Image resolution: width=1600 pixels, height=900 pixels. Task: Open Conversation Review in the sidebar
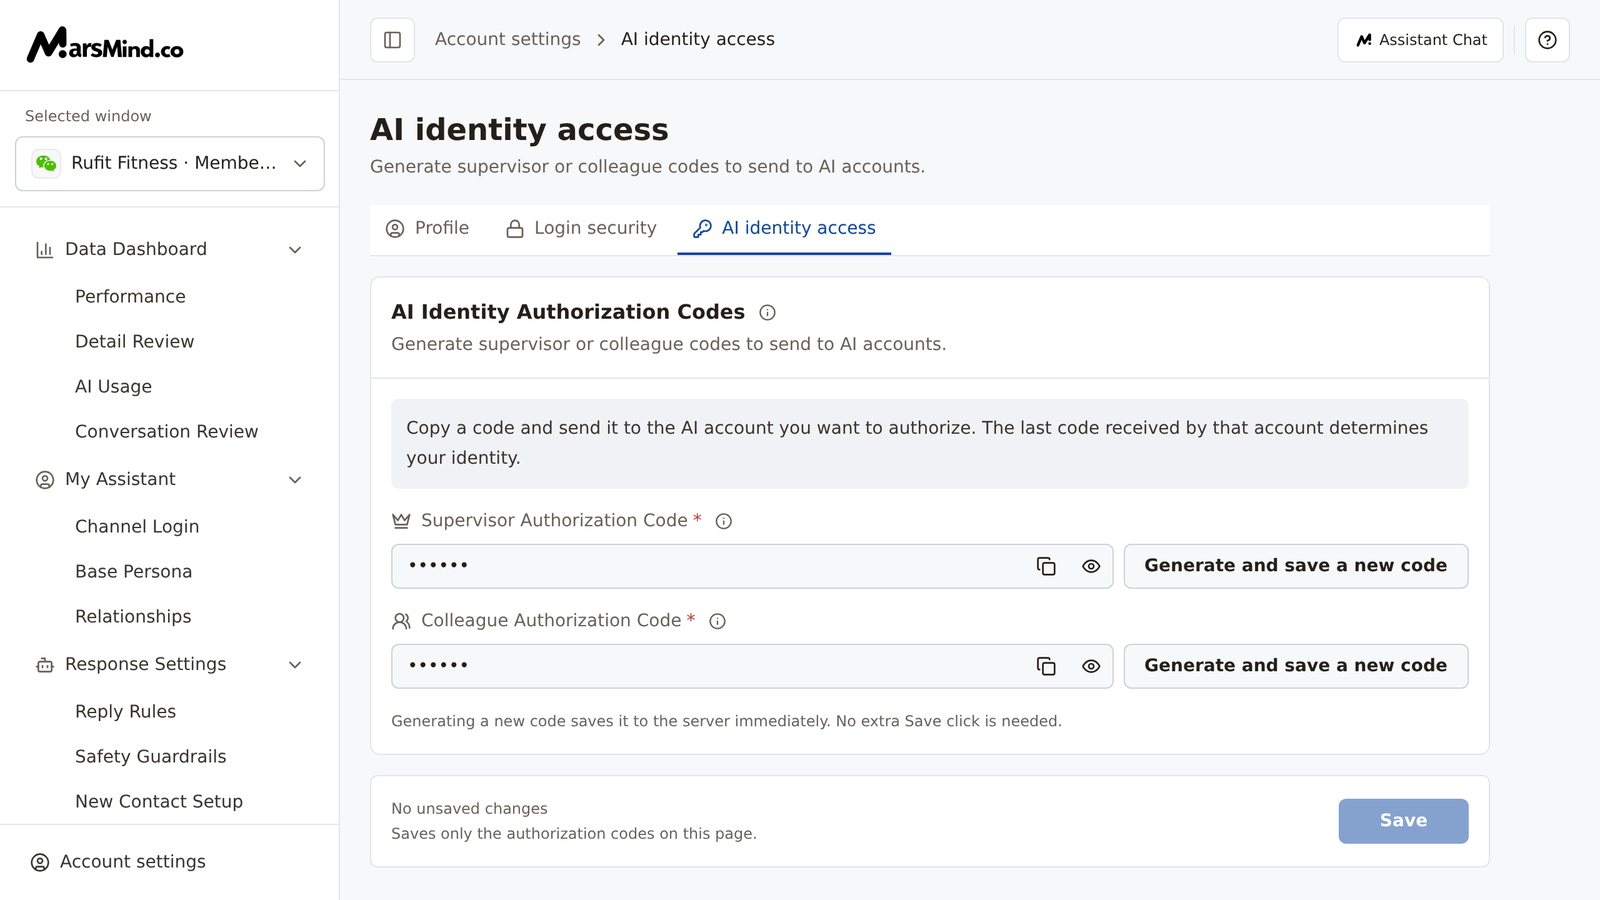166,431
